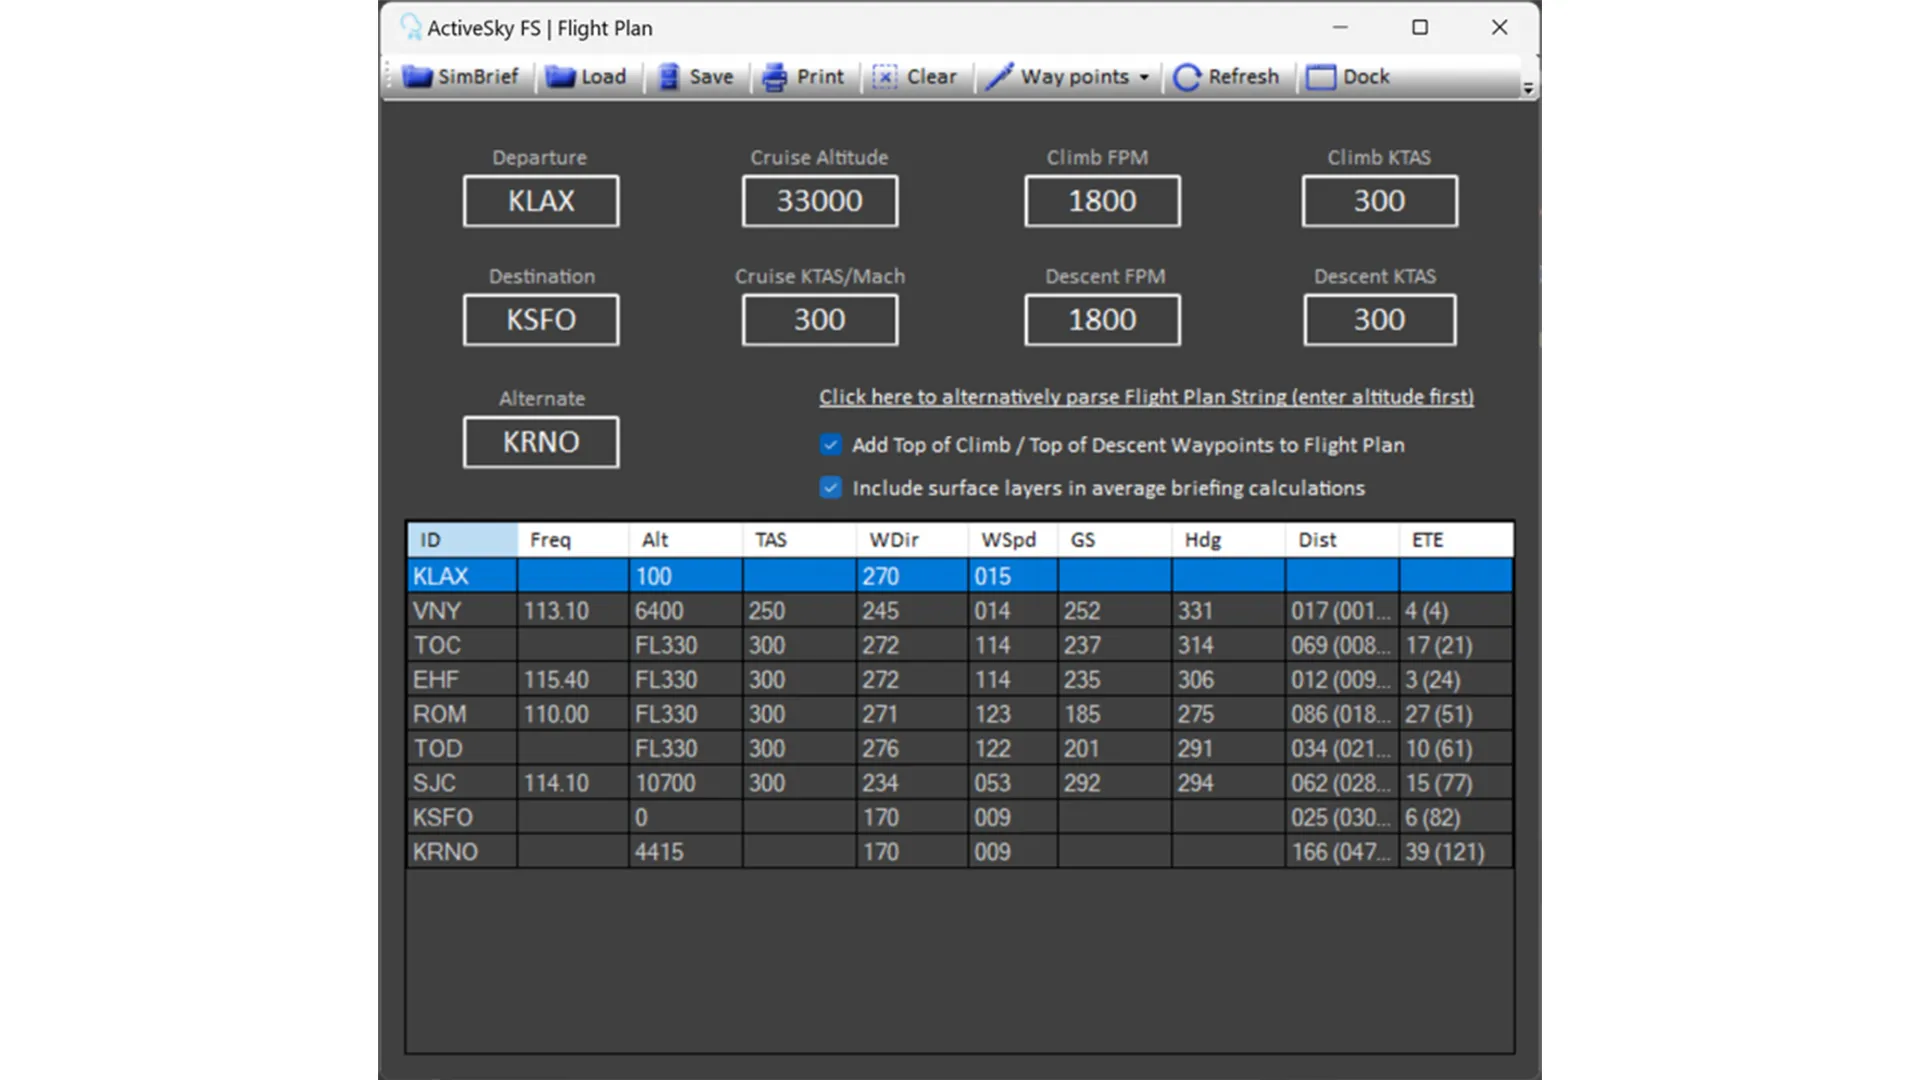The width and height of the screenshot is (1920, 1080).
Task: Dock the Flight Plan window
Action: 1348,77
